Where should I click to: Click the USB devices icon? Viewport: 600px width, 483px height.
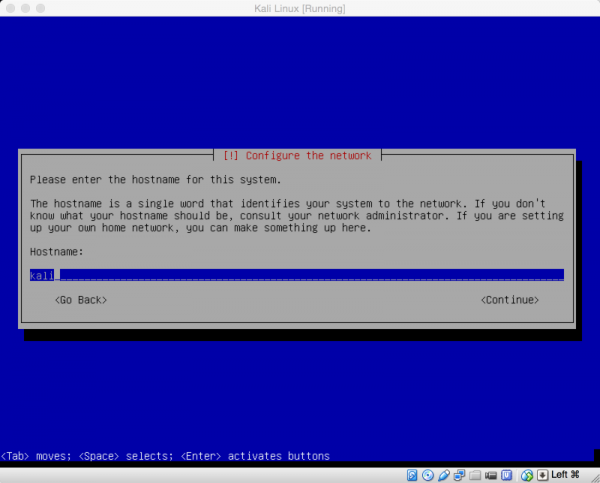[443, 475]
